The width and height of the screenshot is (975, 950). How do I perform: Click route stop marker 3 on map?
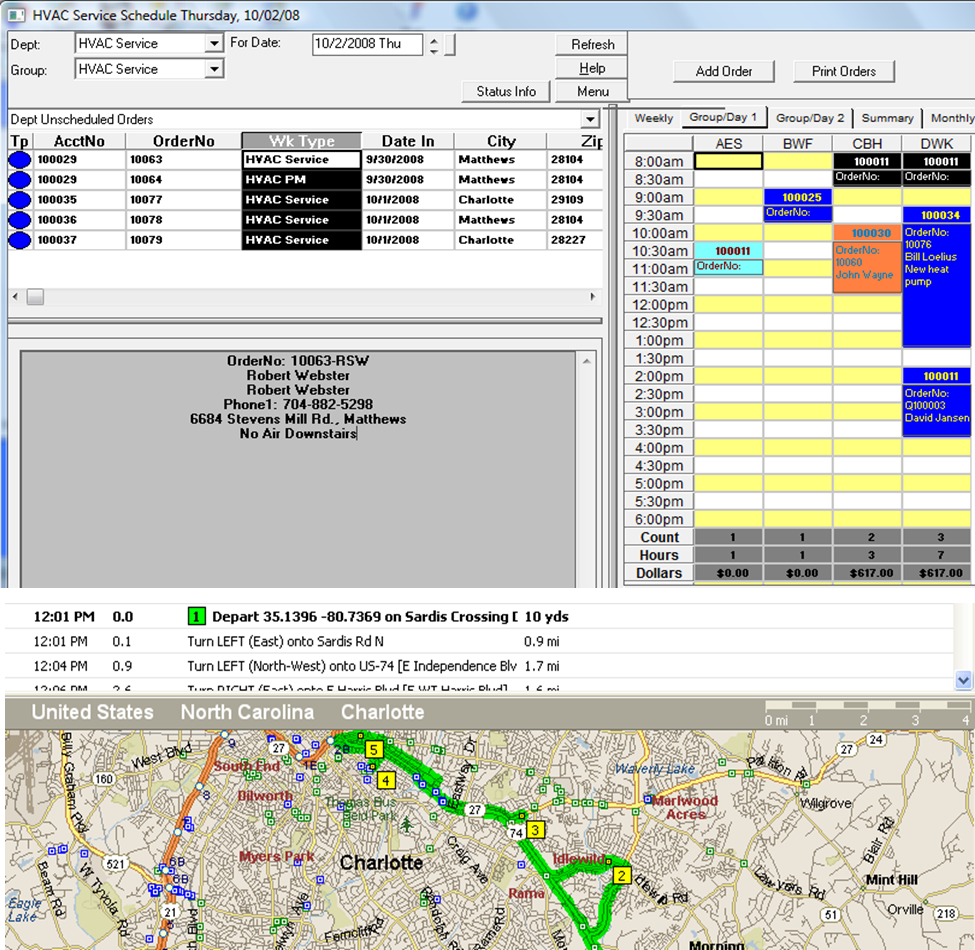[x=536, y=829]
